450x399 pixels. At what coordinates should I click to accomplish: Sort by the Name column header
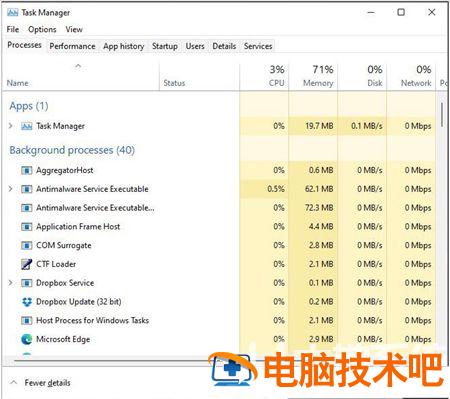[x=80, y=77]
